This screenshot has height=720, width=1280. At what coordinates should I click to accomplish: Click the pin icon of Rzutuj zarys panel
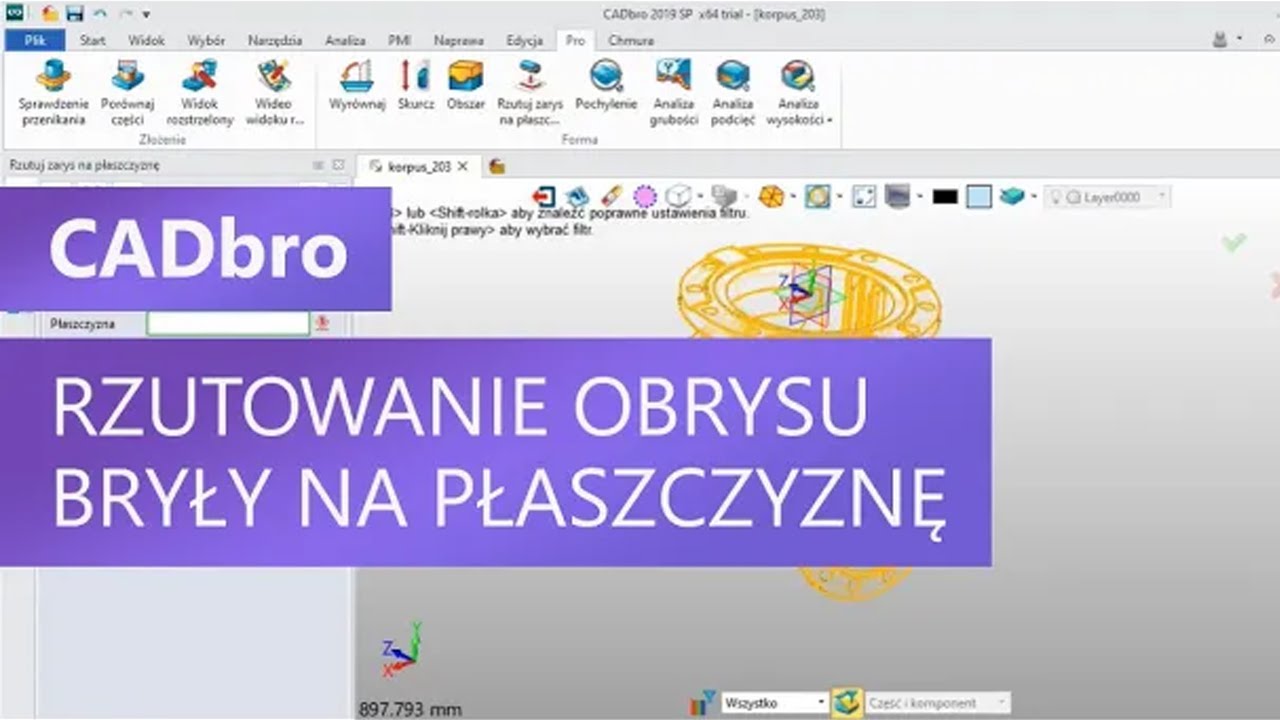pyautogui.click(x=319, y=165)
